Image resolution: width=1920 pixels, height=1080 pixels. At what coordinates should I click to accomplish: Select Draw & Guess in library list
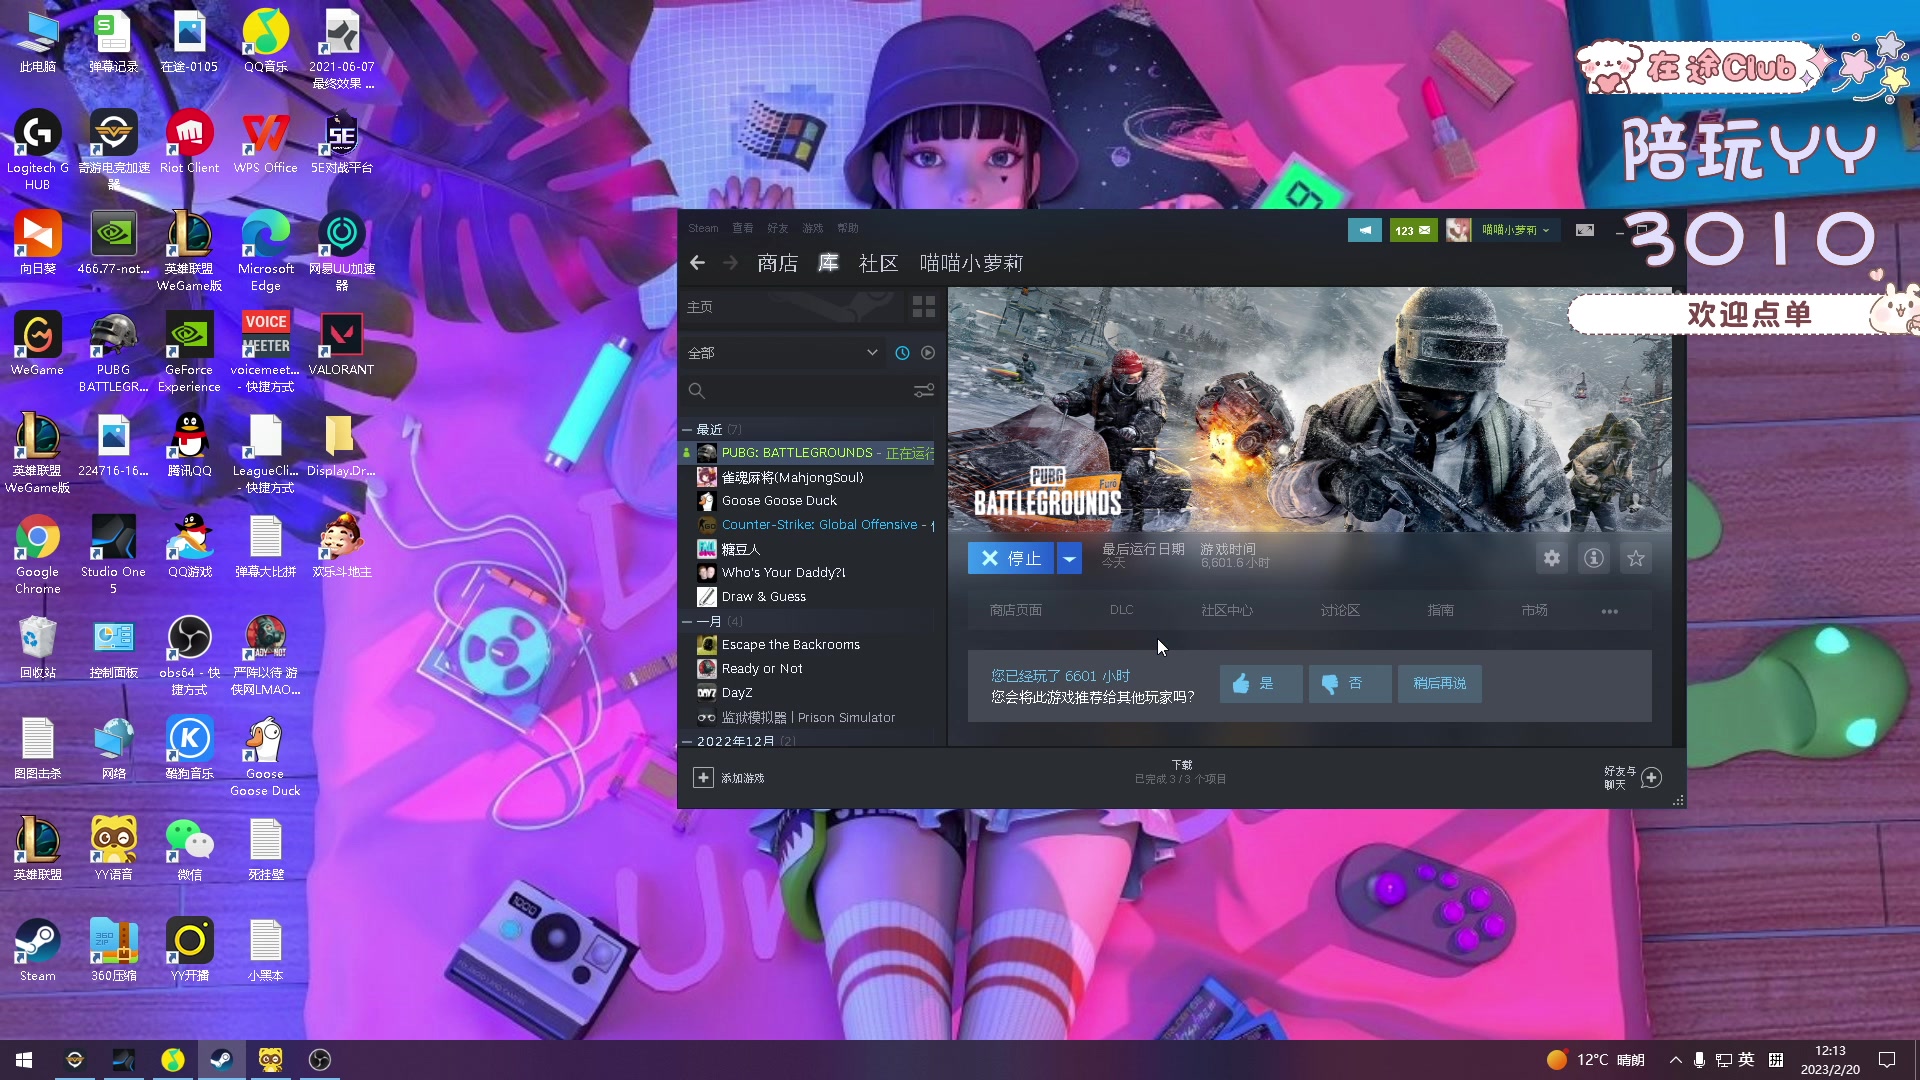click(807, 597)
